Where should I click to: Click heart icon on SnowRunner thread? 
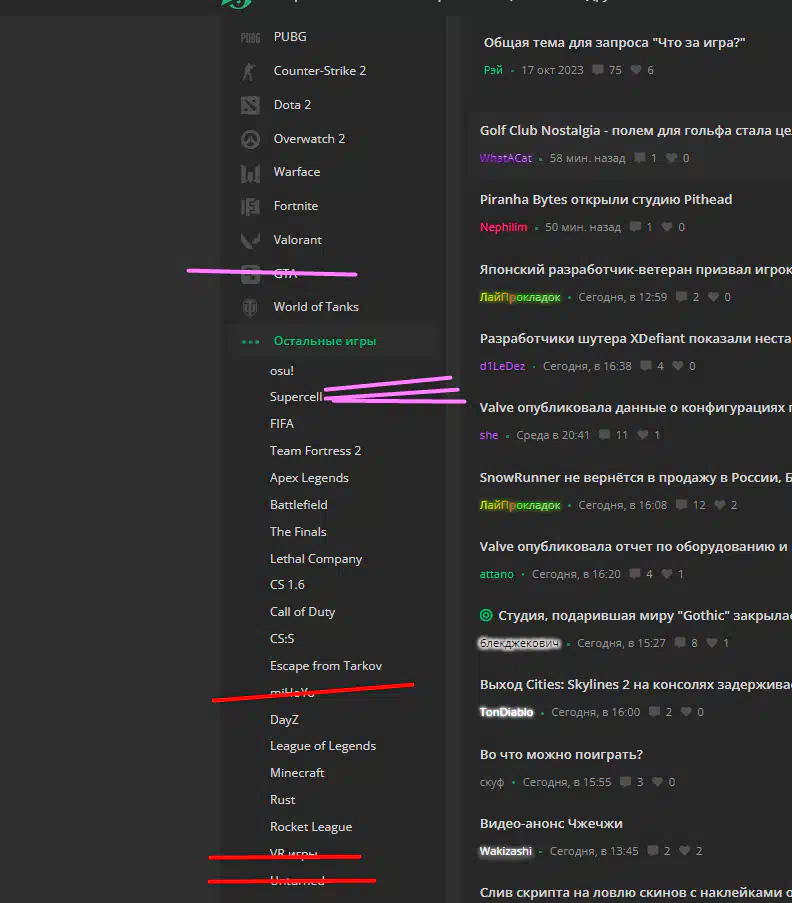719,505
